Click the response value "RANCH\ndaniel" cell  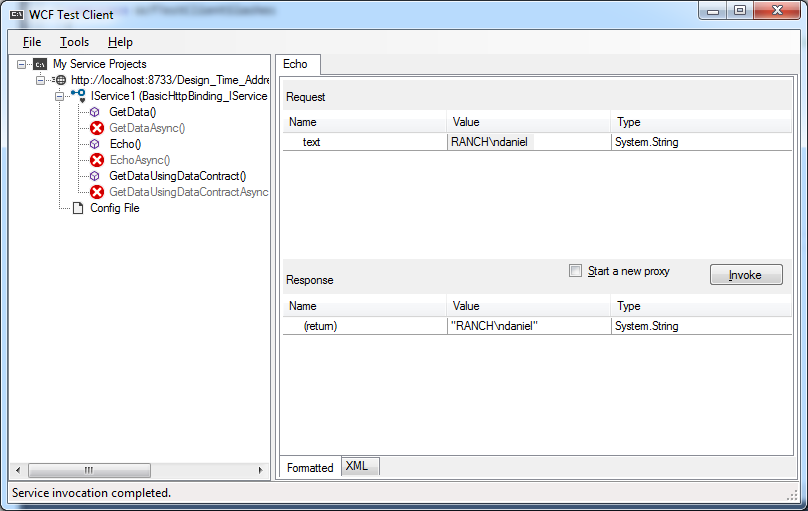pos(529,326)
